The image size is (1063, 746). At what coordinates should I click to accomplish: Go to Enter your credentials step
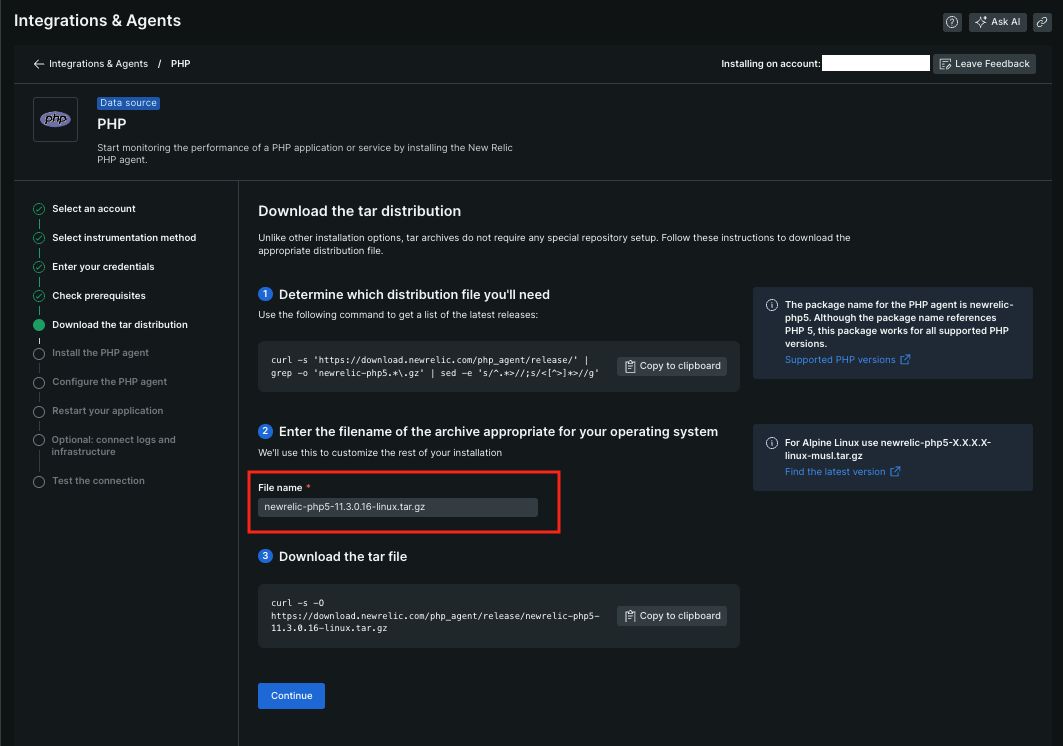[x=103, y=267]
